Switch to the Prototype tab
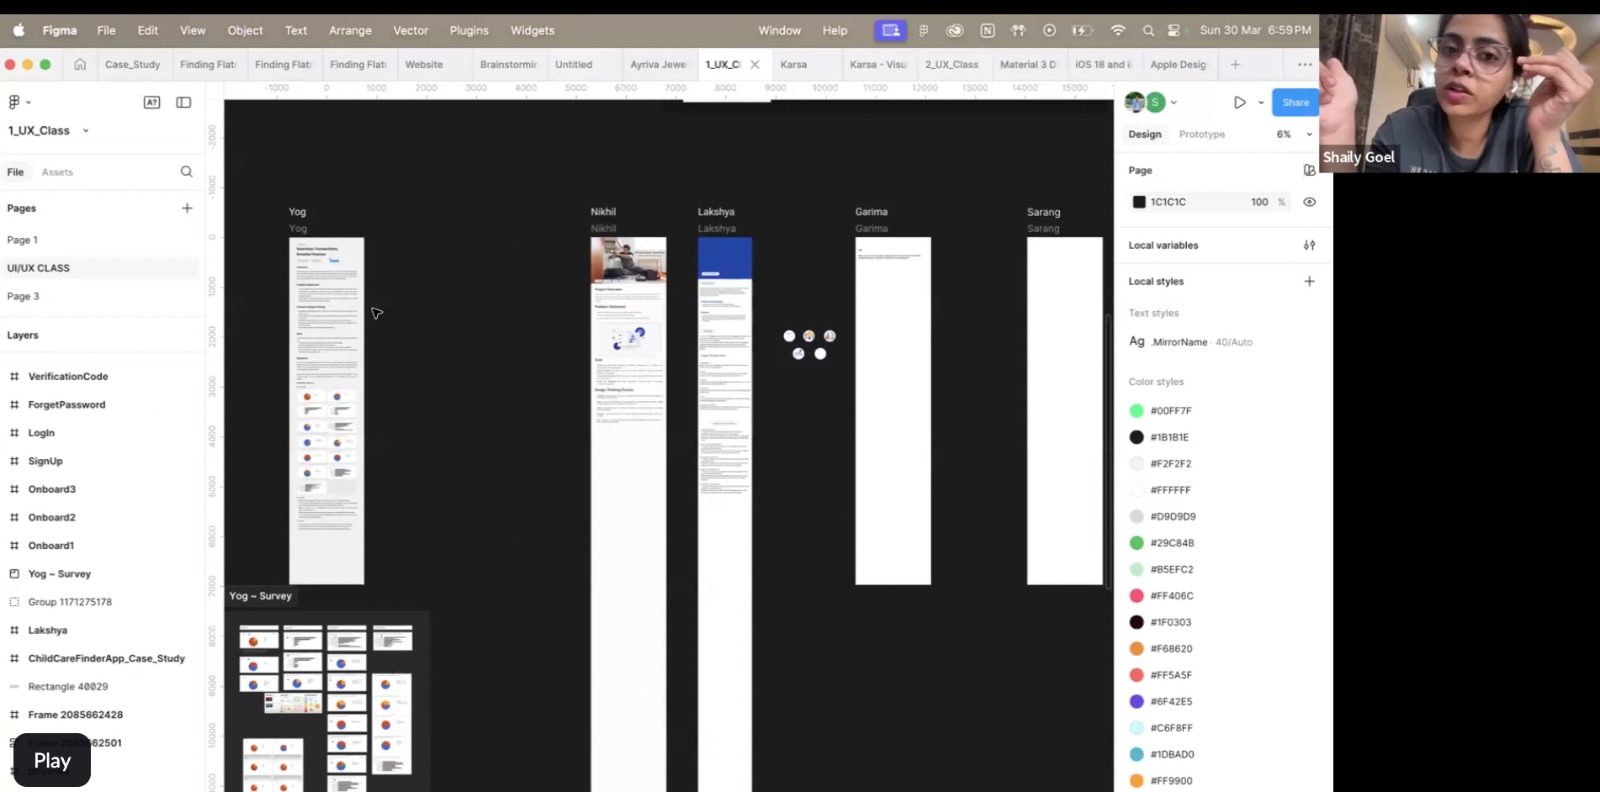This screenshot has height=792, width=1600. pos(1201,134)
